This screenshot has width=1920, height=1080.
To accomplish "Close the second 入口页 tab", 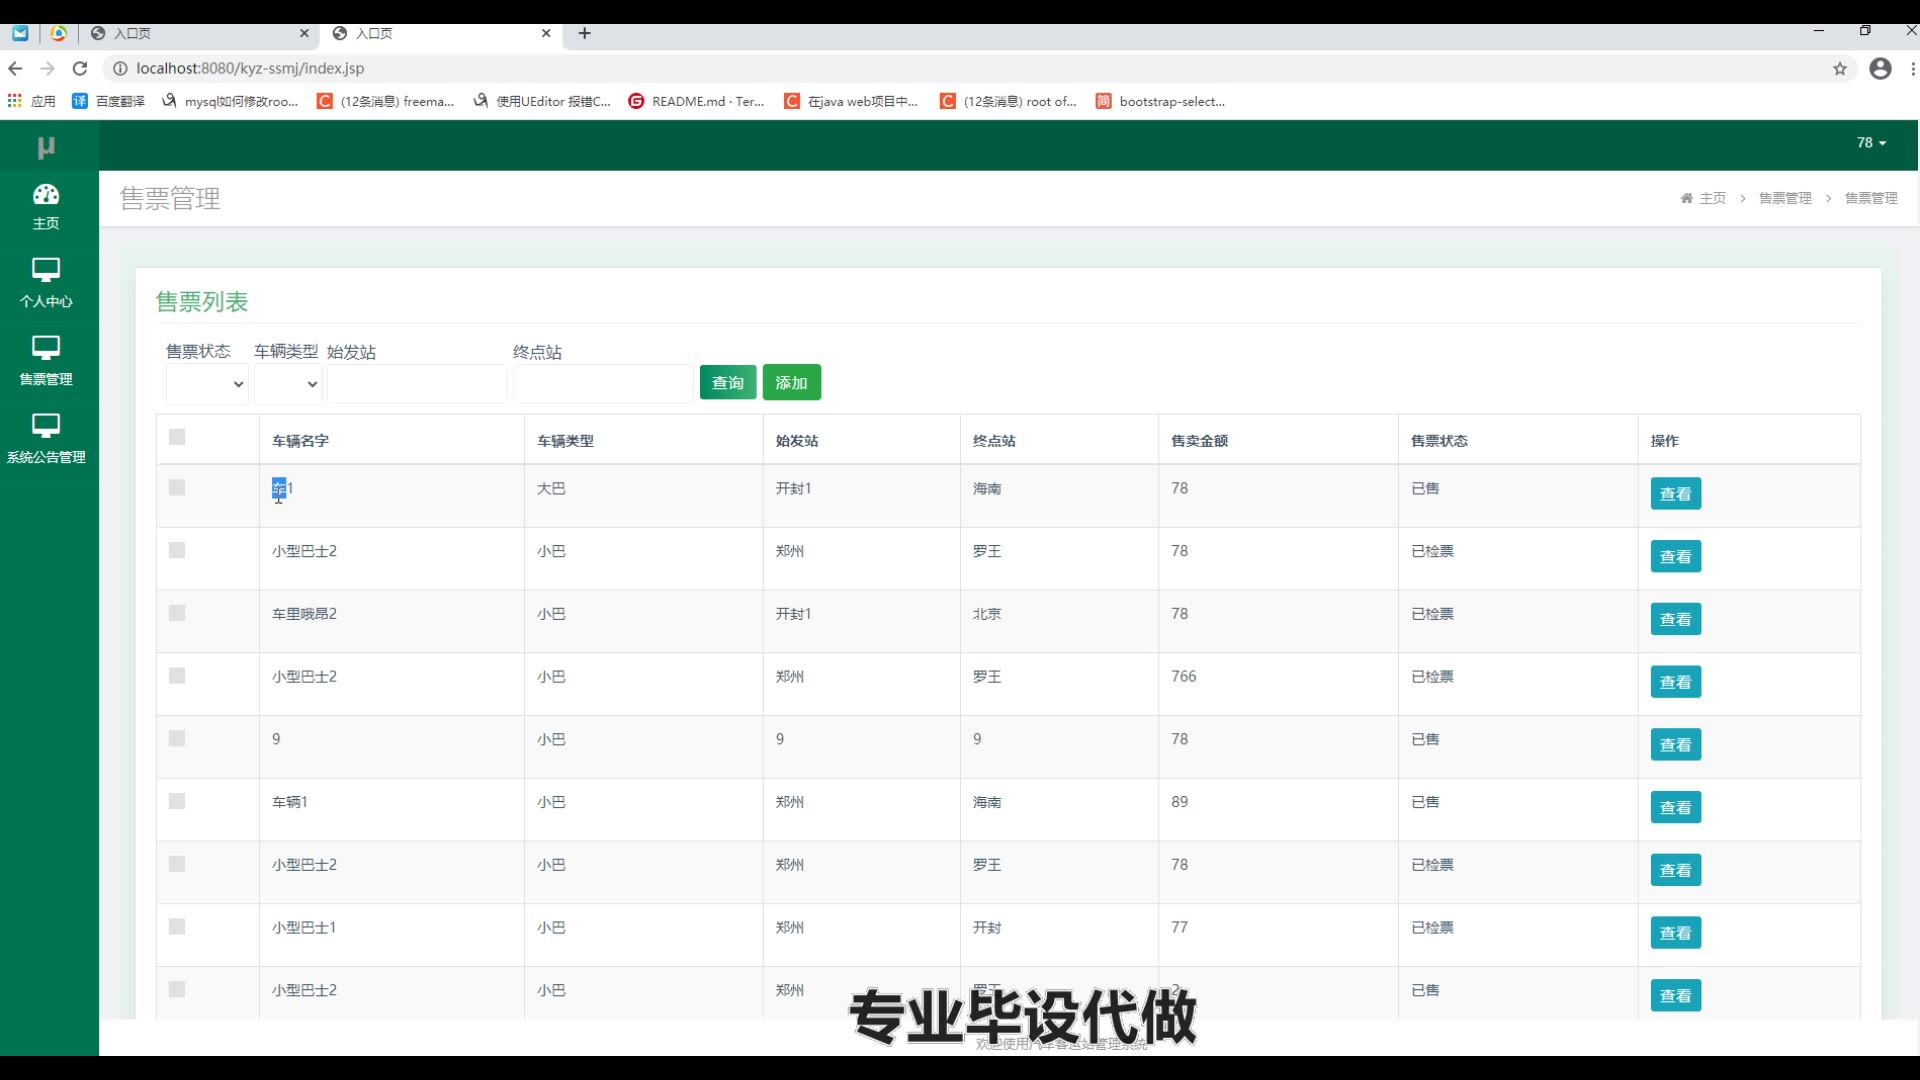I will tap(546, 33).
